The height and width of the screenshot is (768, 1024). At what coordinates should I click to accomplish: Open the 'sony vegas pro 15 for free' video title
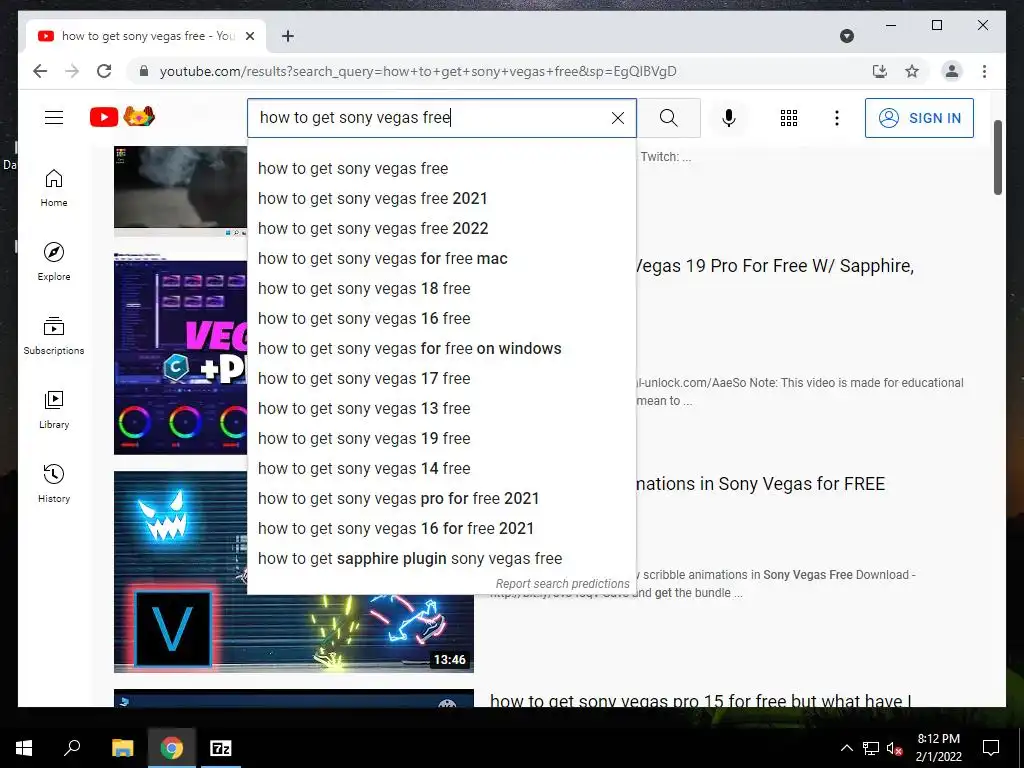700,700
